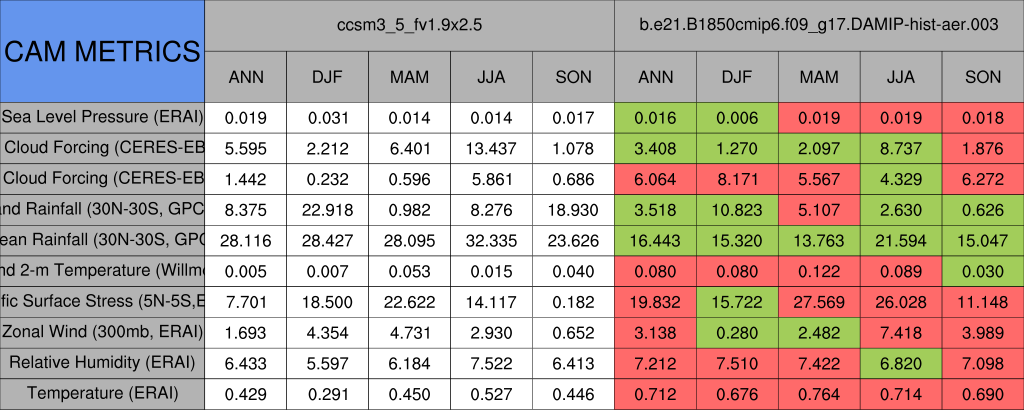Click the Land 2-m Temperature row label
Screen dimensions: 1024x410
point(102,270)
